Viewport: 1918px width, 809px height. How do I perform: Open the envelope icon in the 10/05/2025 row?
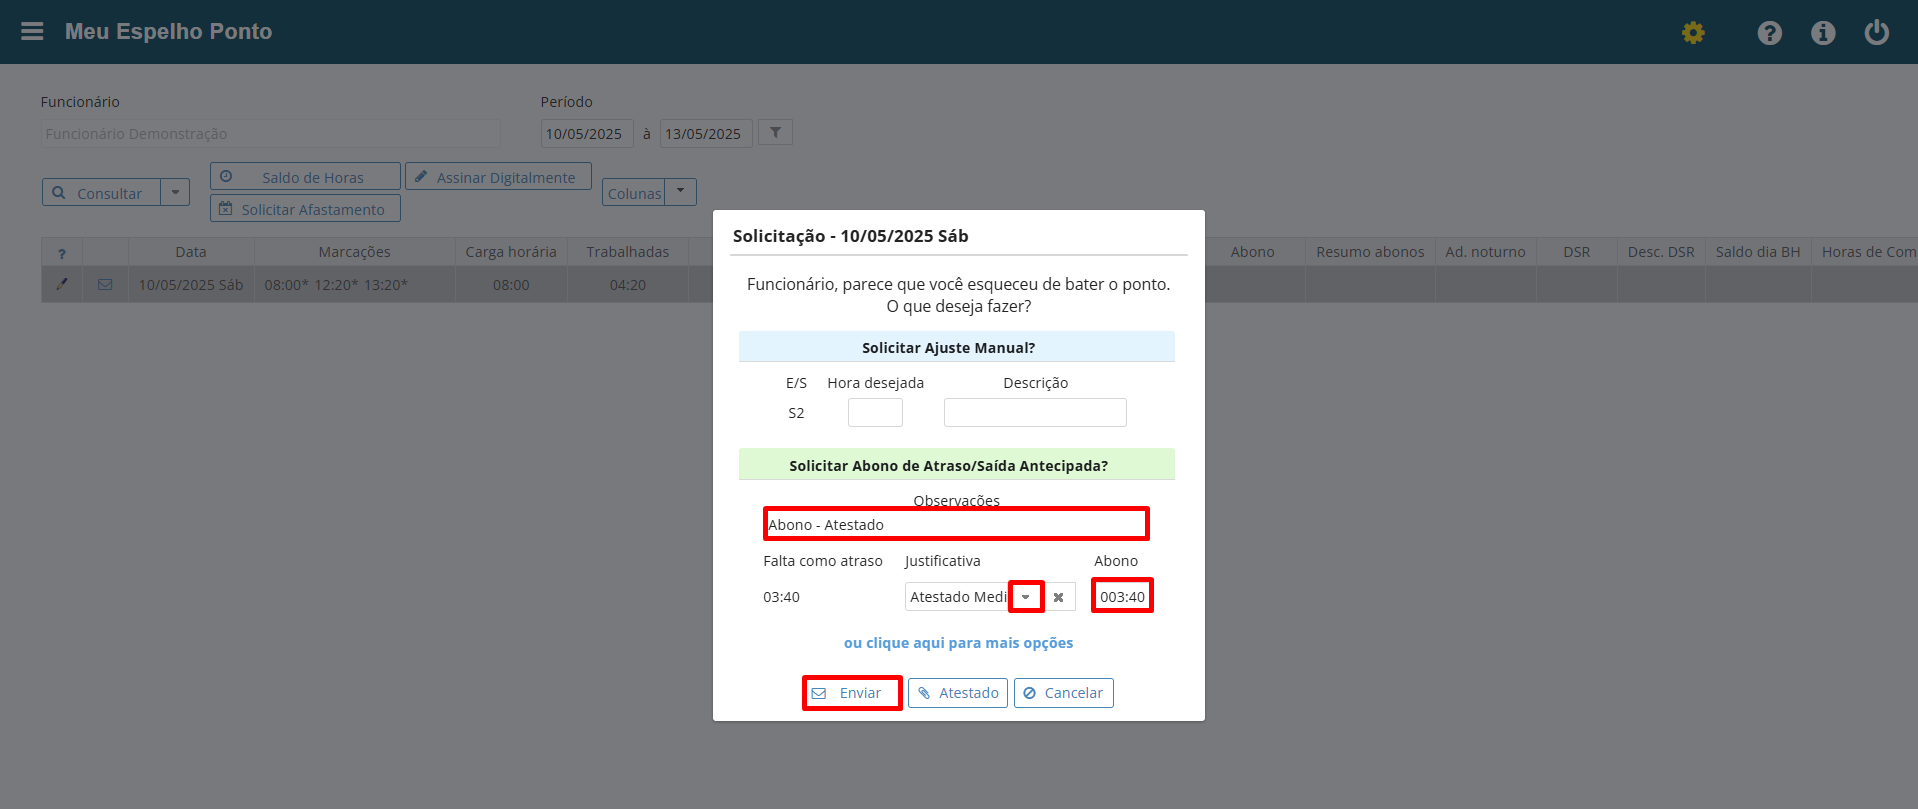pos(105,284)
